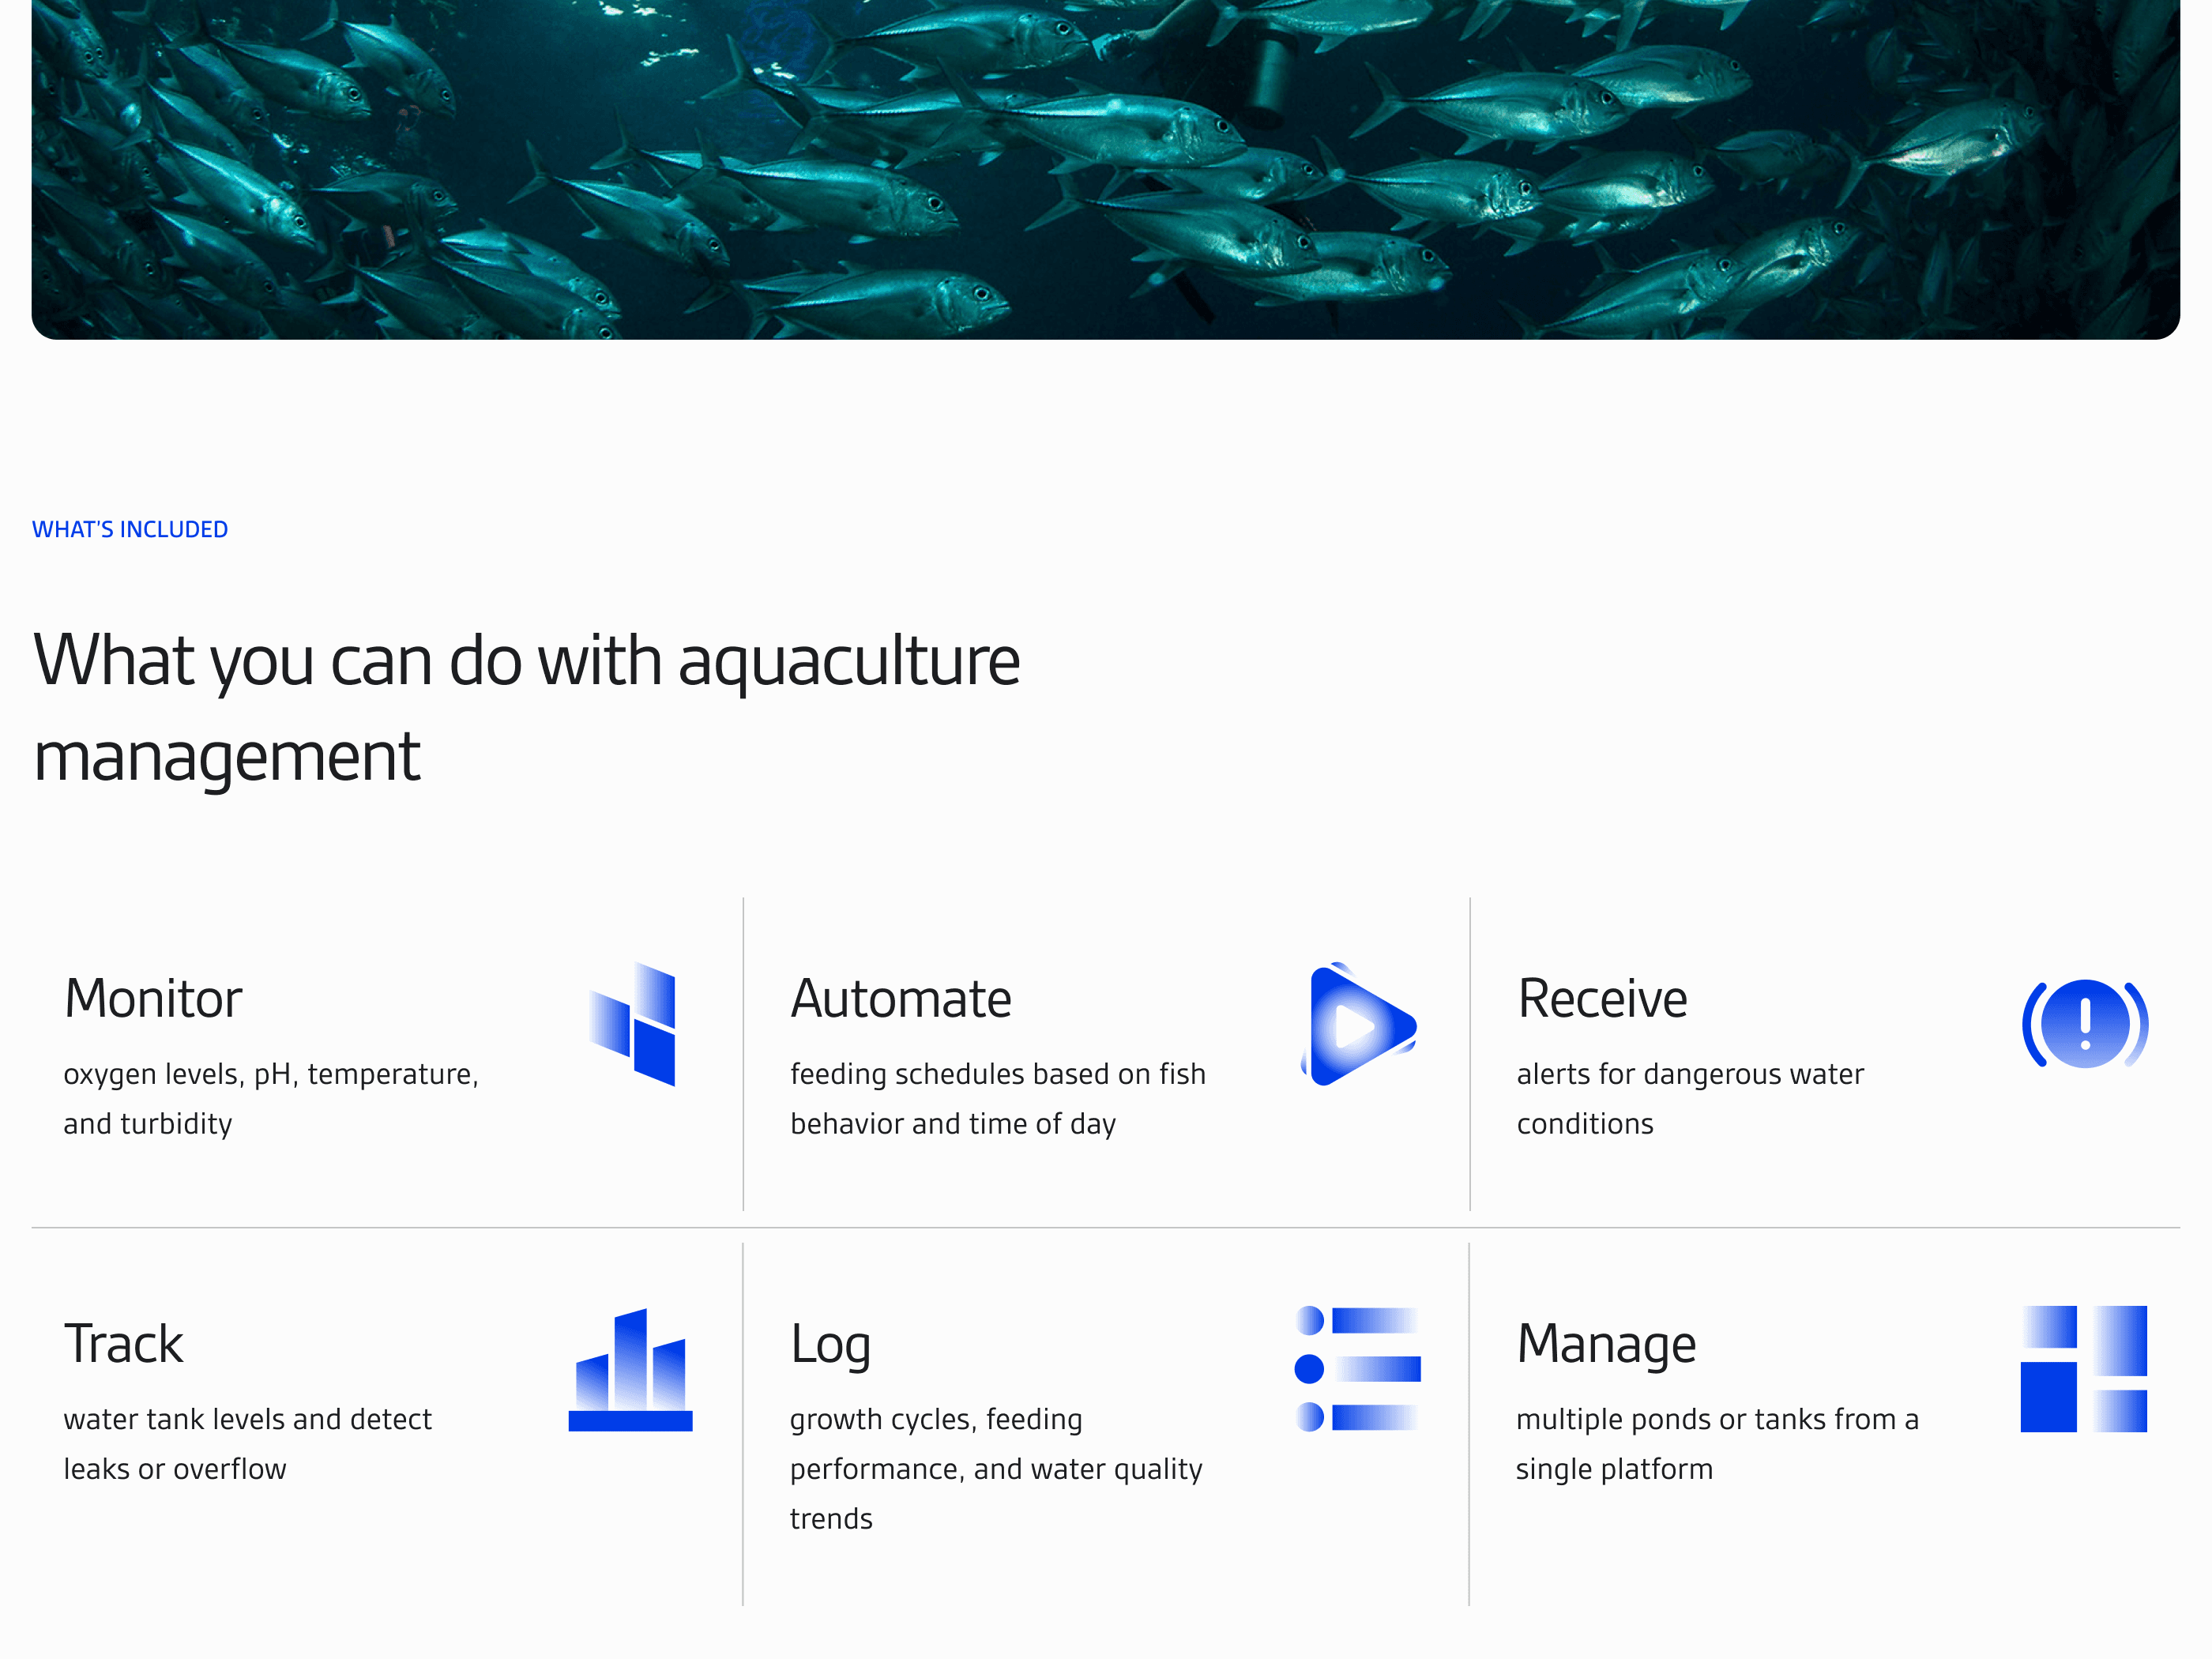2212x1659 pixels.
Task: Click the Log bulleted list icon
Action: click(1357, 1368)
